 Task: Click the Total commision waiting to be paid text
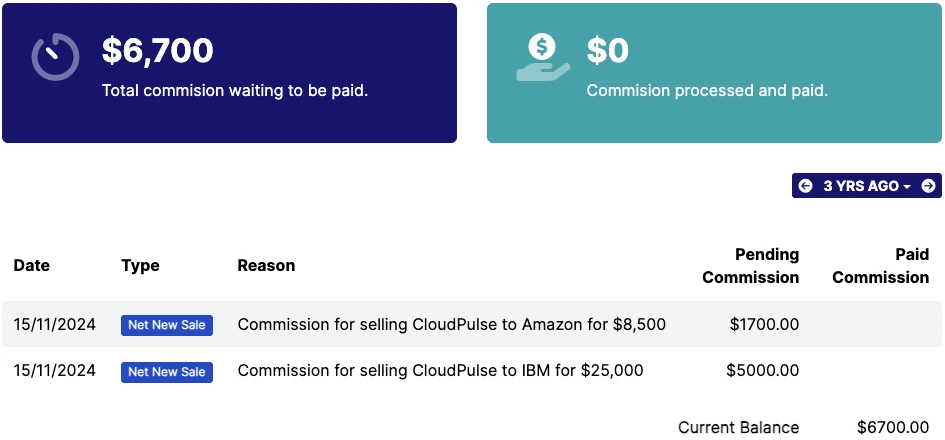click(x=234, y=91)
